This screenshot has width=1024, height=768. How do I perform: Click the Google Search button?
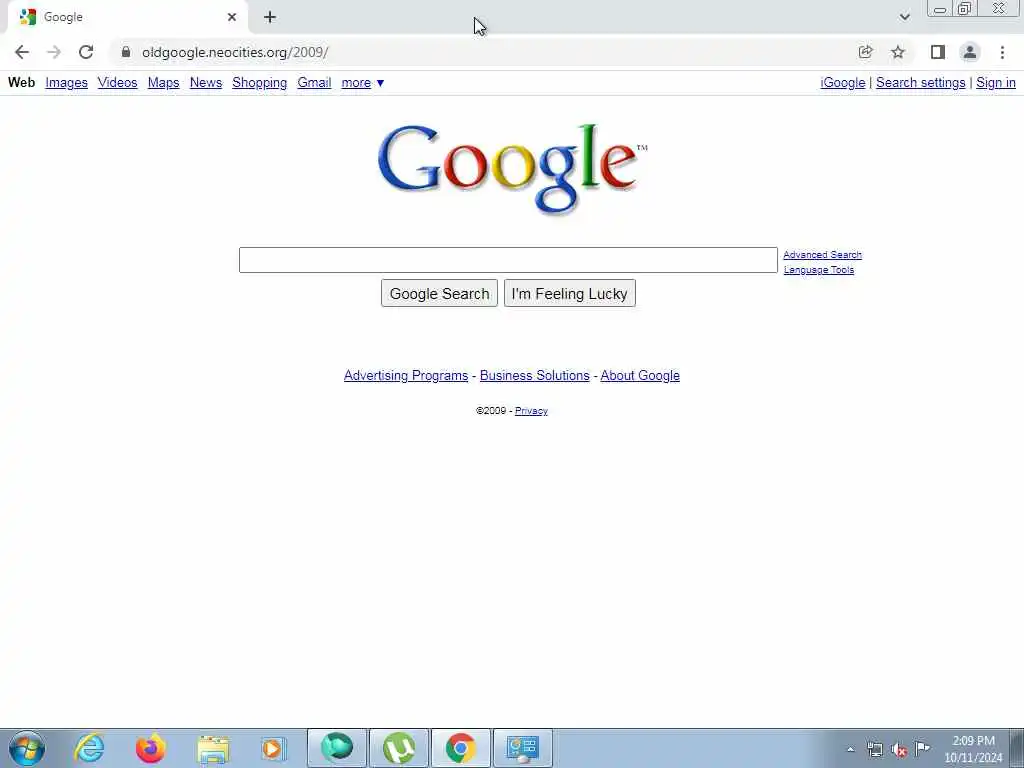click(440, 293)
